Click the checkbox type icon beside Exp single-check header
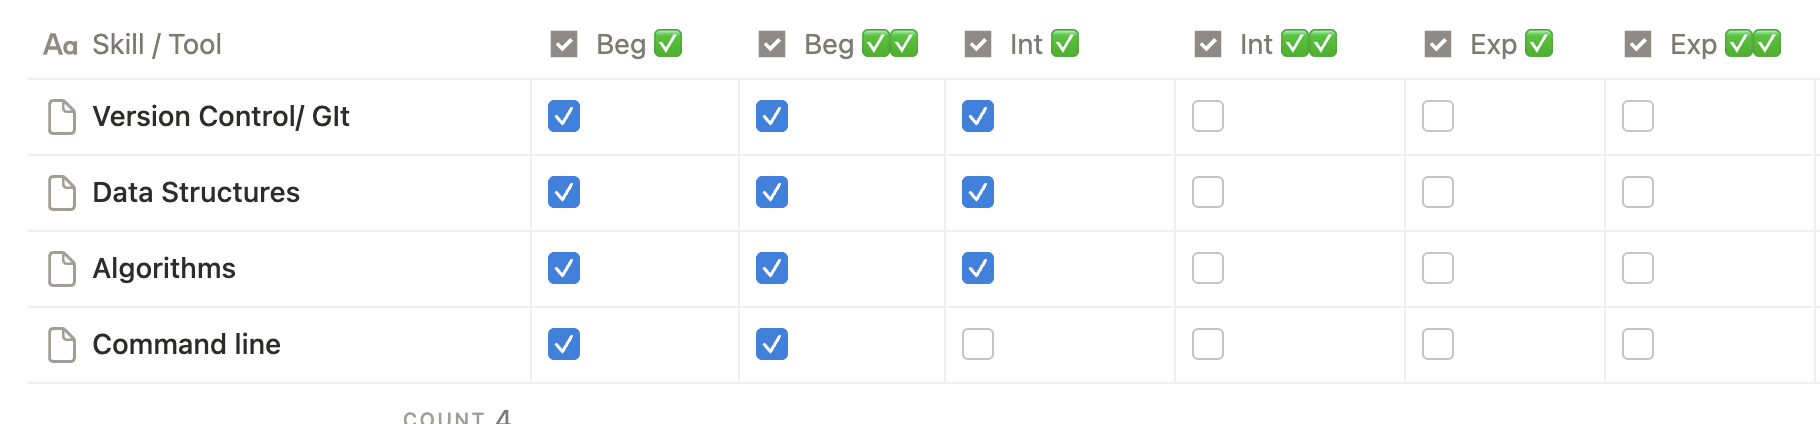The height and width of the screenshot is (424, 1820). 1438,45
